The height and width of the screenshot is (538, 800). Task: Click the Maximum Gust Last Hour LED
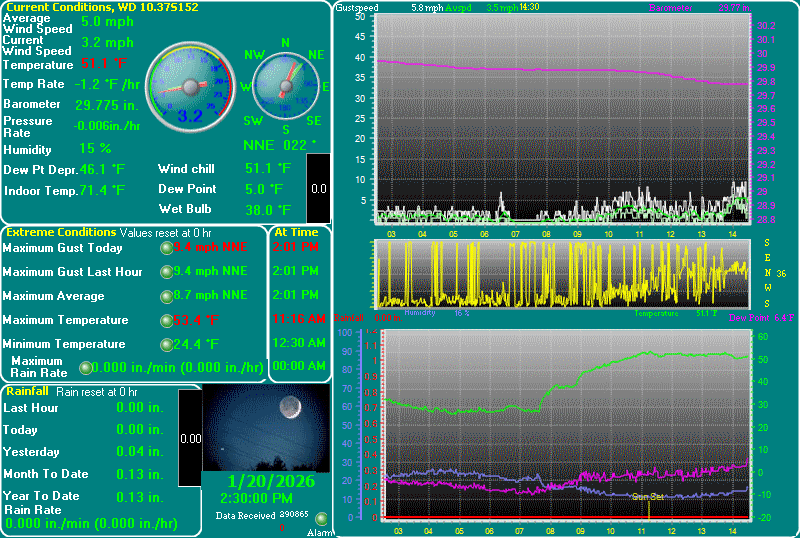coord(166,272)
